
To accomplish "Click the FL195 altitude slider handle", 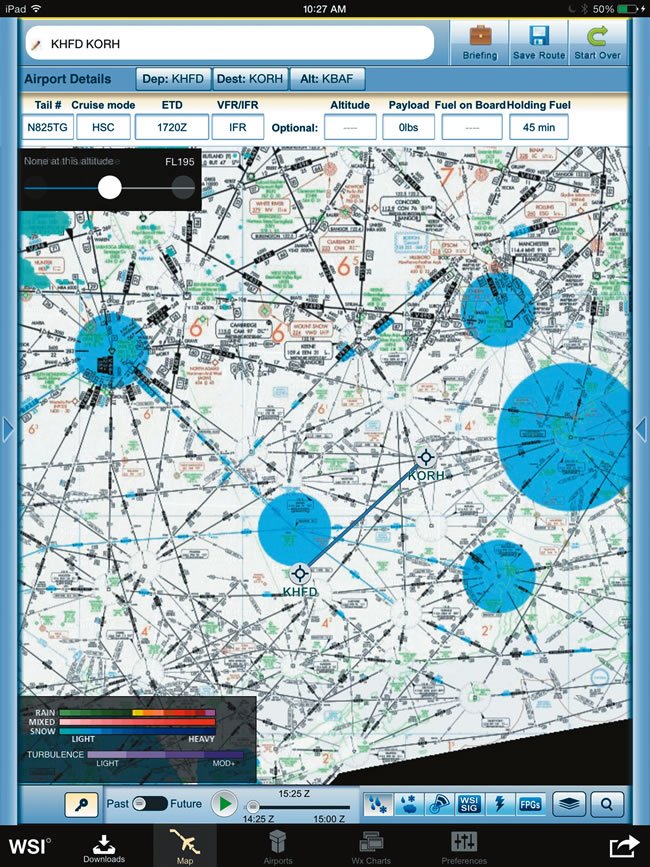I will (109, 187).
